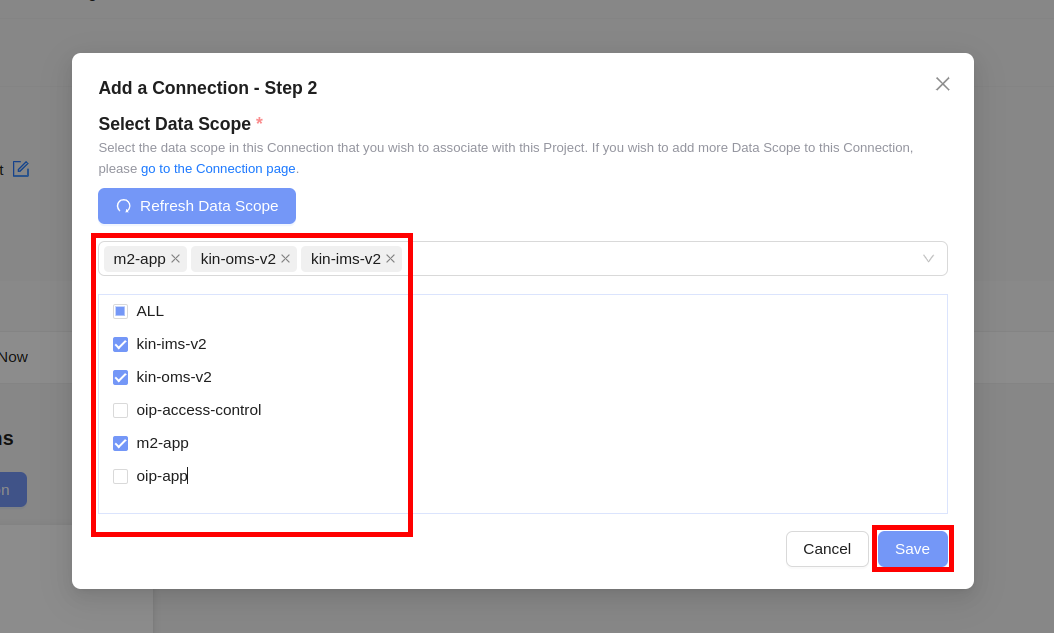Check the oip-access-control checkbox
The width and height of the screenshot is (1054, 633).
120,410
